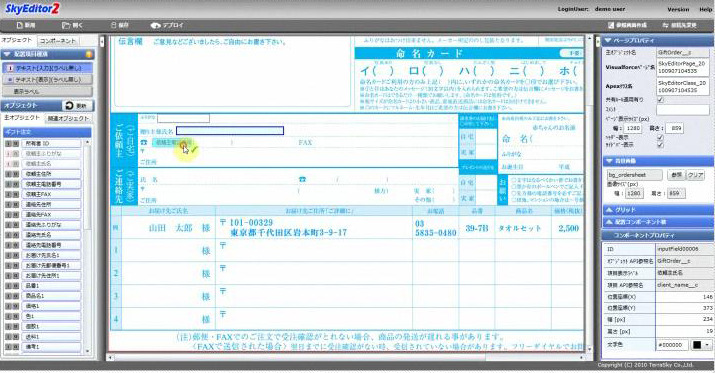Toggle the sharing rule checkbox in page properties
The image size is (715, 373).
660,99
